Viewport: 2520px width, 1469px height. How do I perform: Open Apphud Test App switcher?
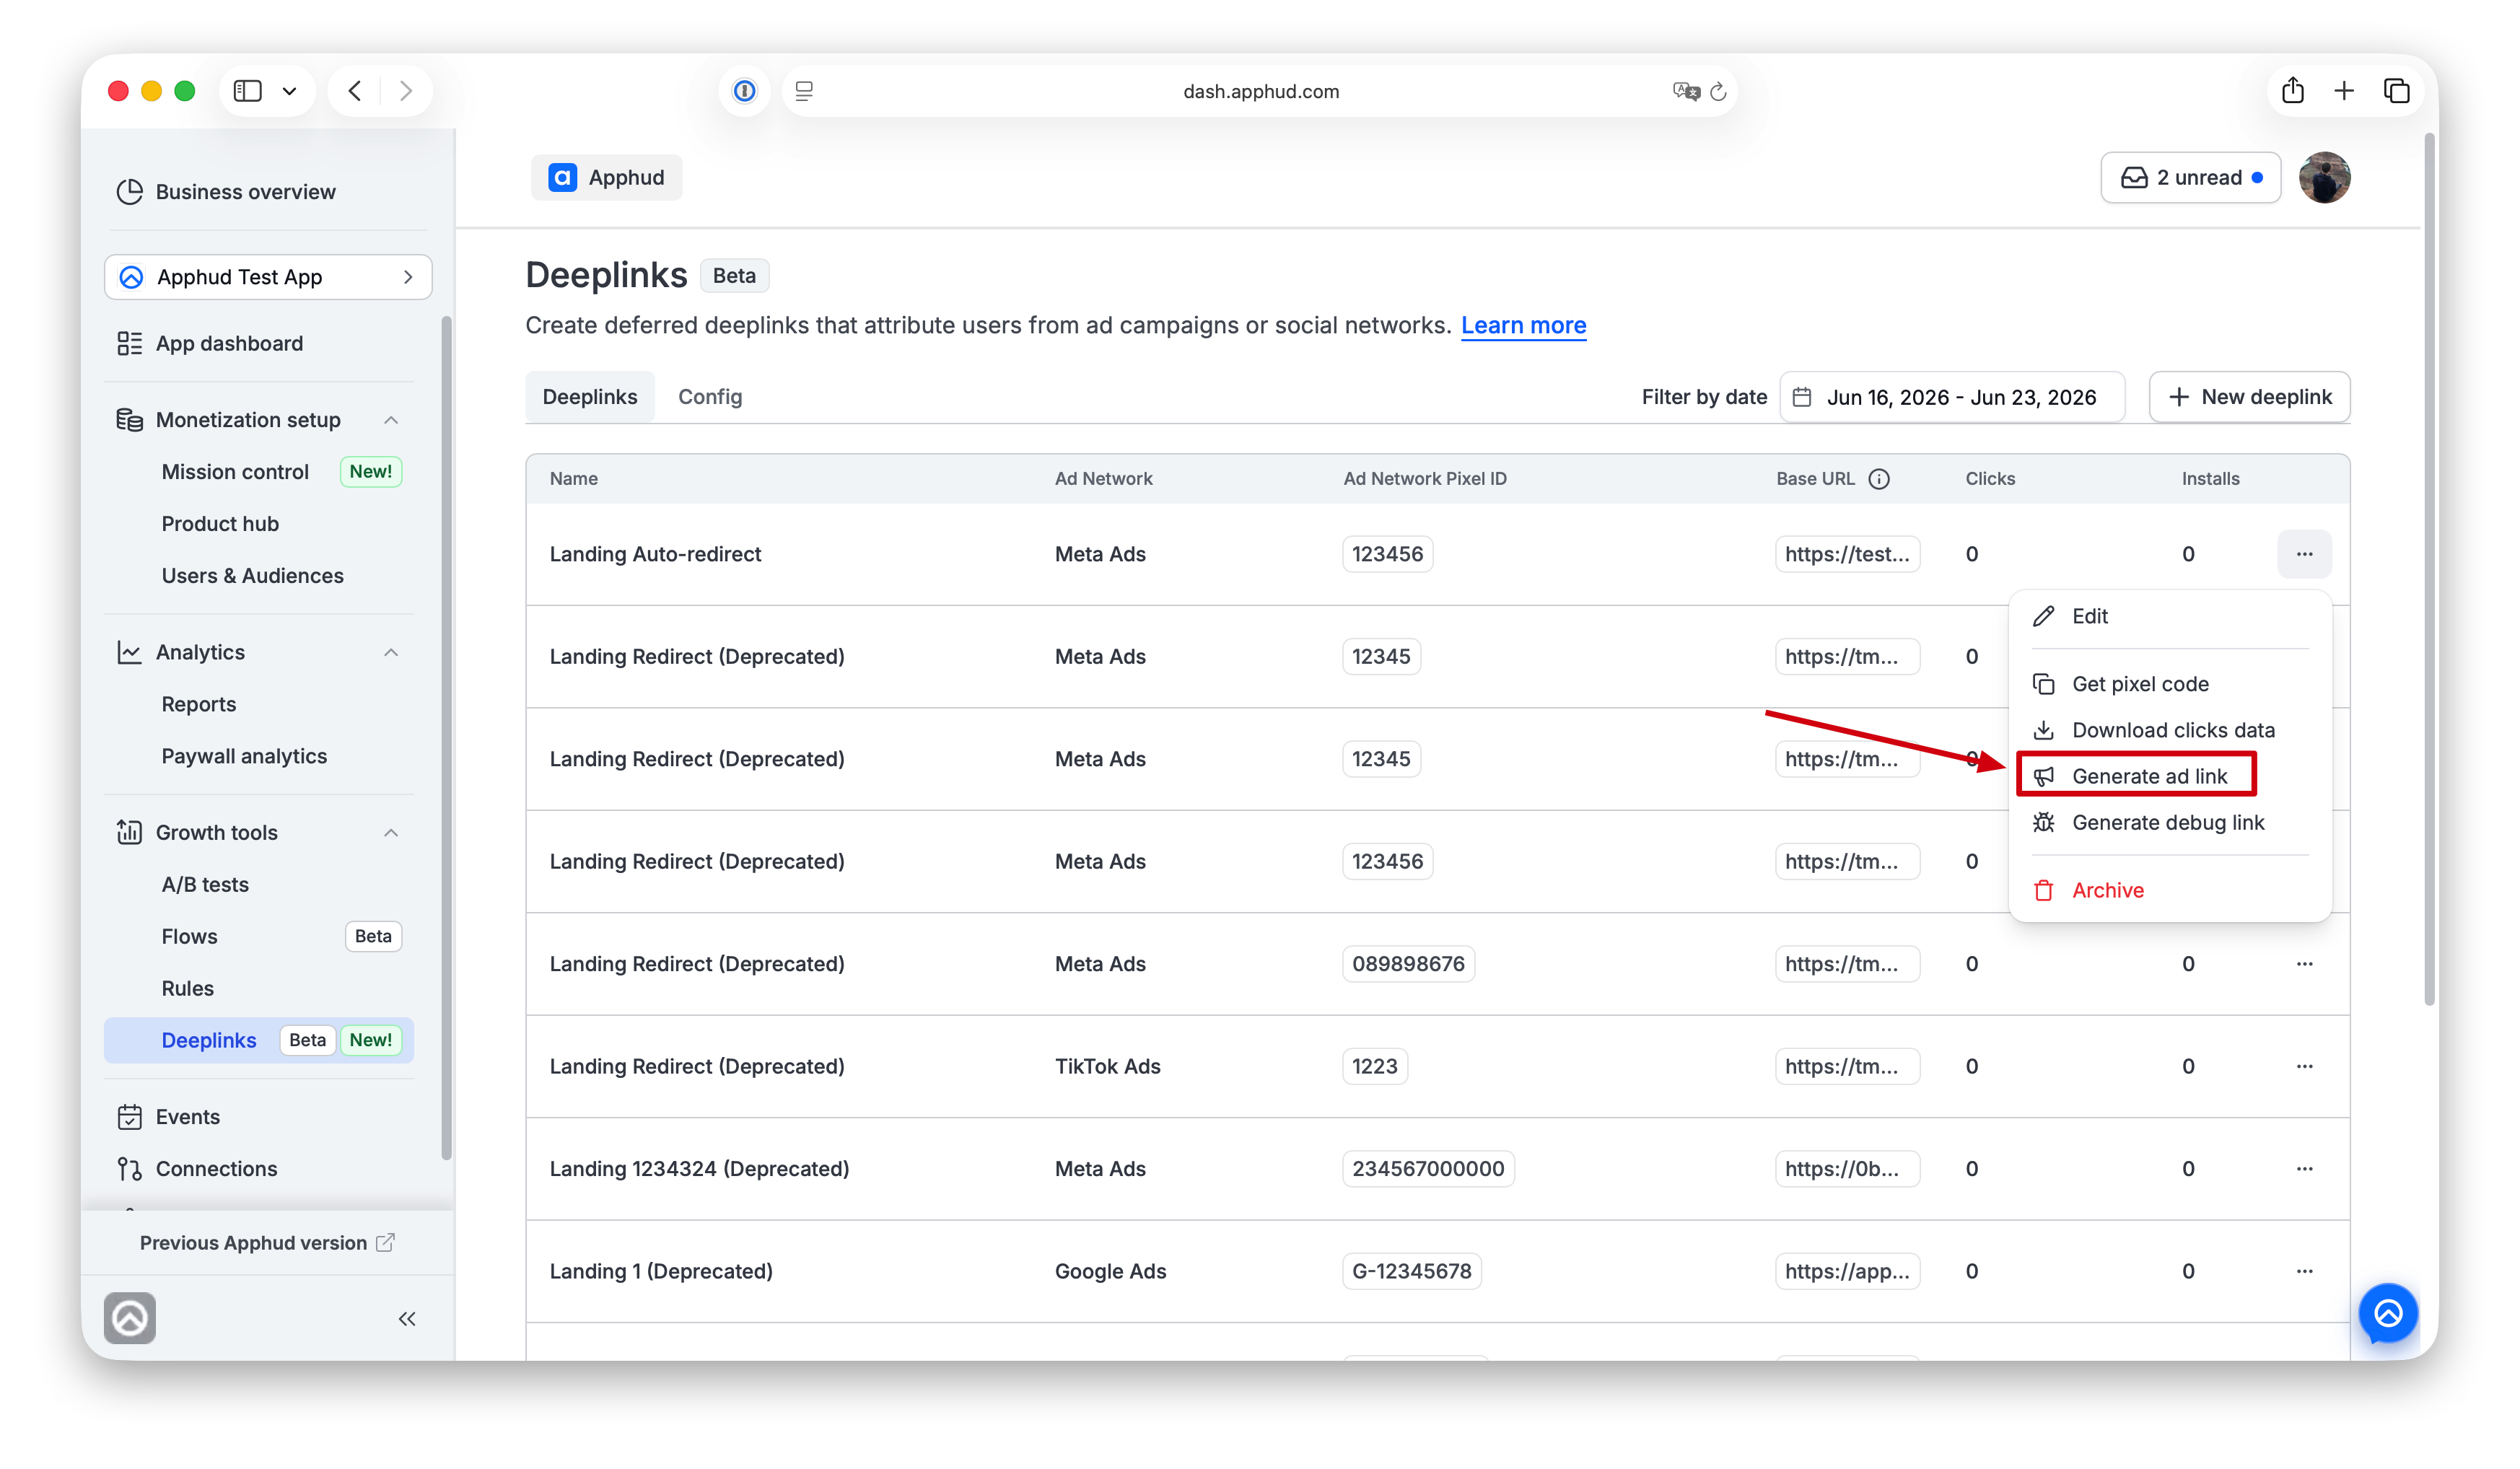pos(268,277)
